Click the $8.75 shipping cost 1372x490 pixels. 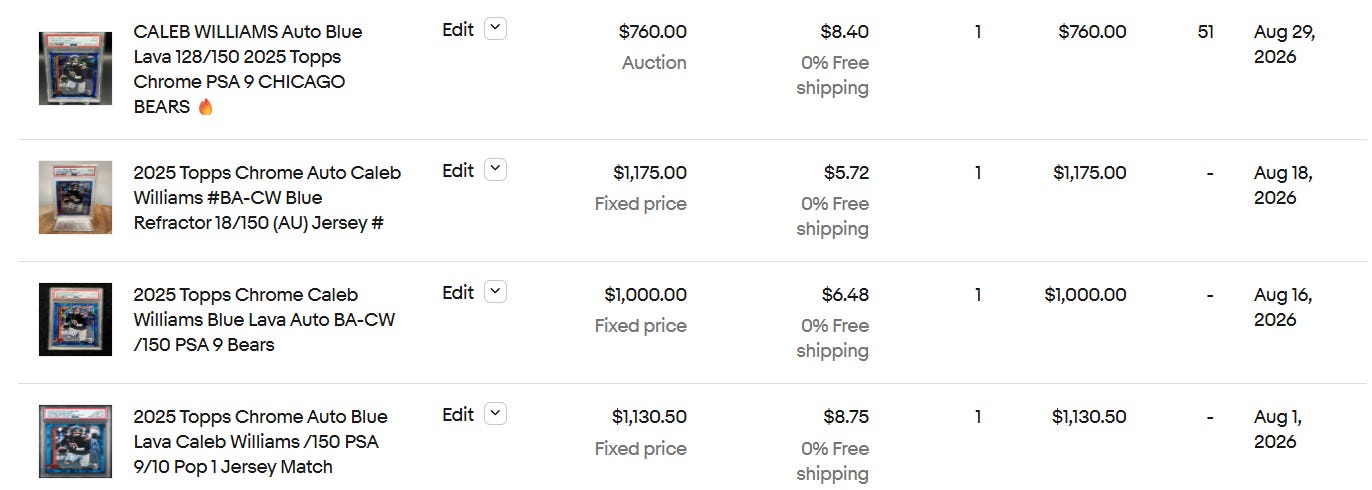(846, 417)
